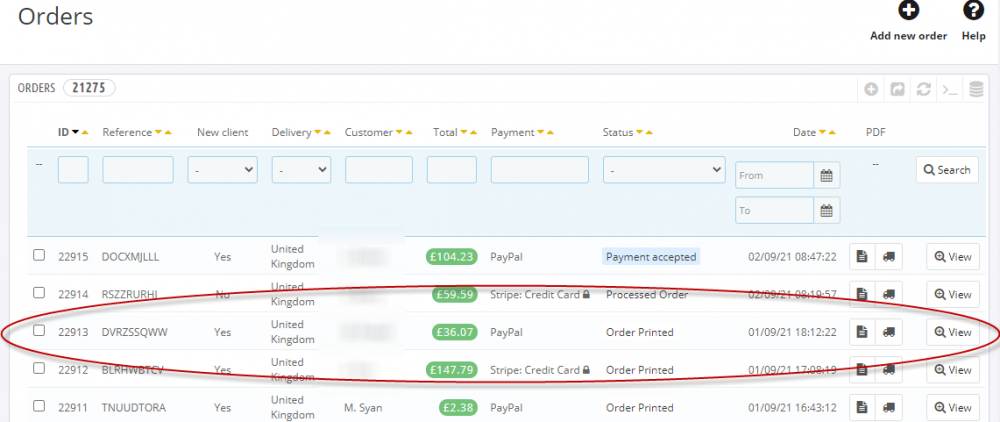Image resolution: width=1000 pixels, height=422 pixels.
Task: Open calendar picker for From date
Action: pos(827,175)
